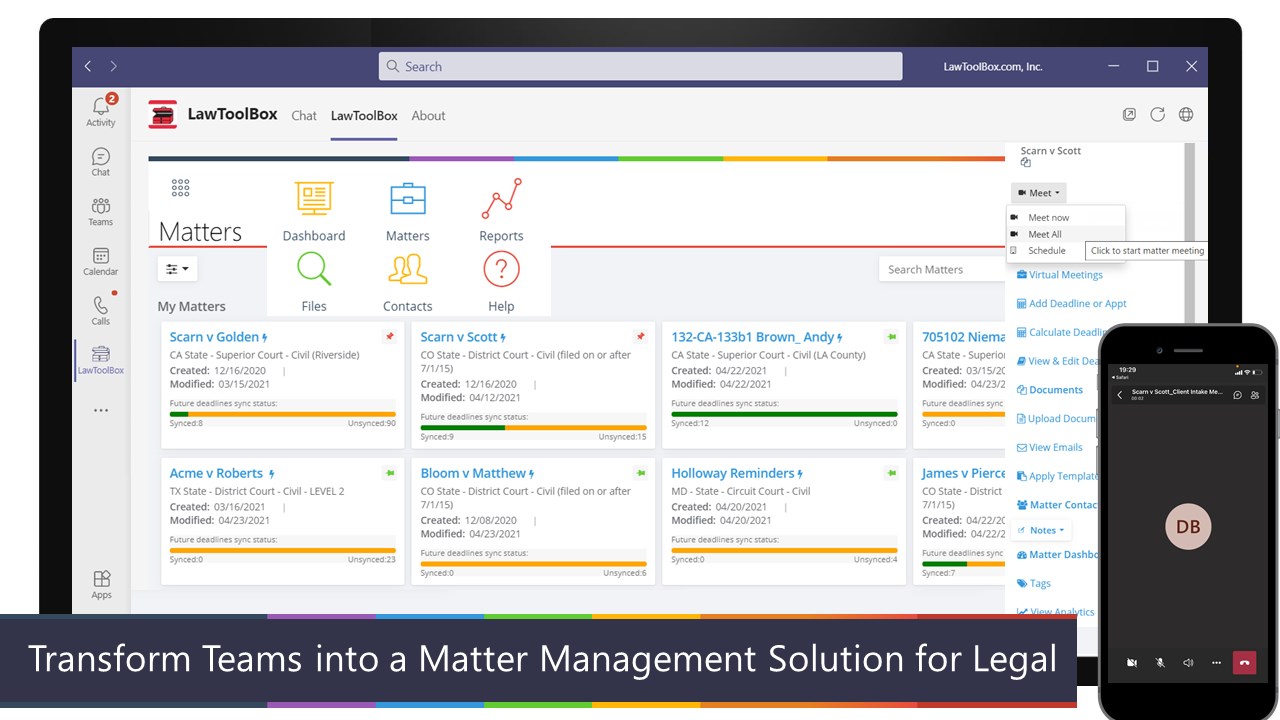Unpin the Scarn v Scott matter card
The width and height of the screenshot is (1280, 720).
click(x=640, y=337)
